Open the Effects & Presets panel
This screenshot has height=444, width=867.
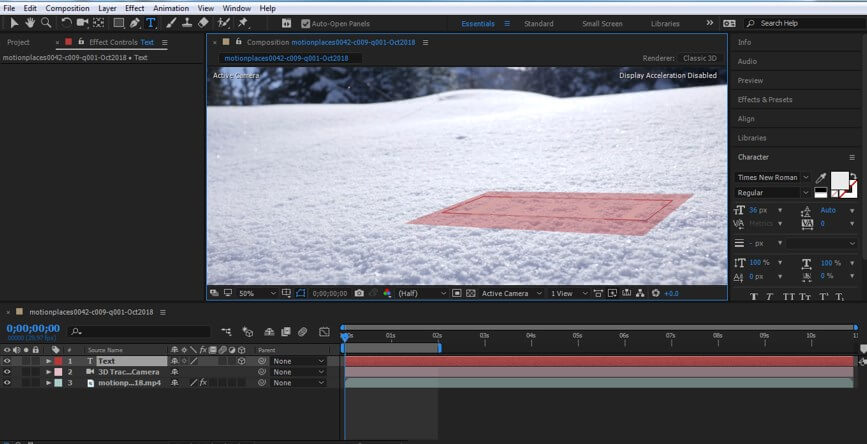(765, 99)
